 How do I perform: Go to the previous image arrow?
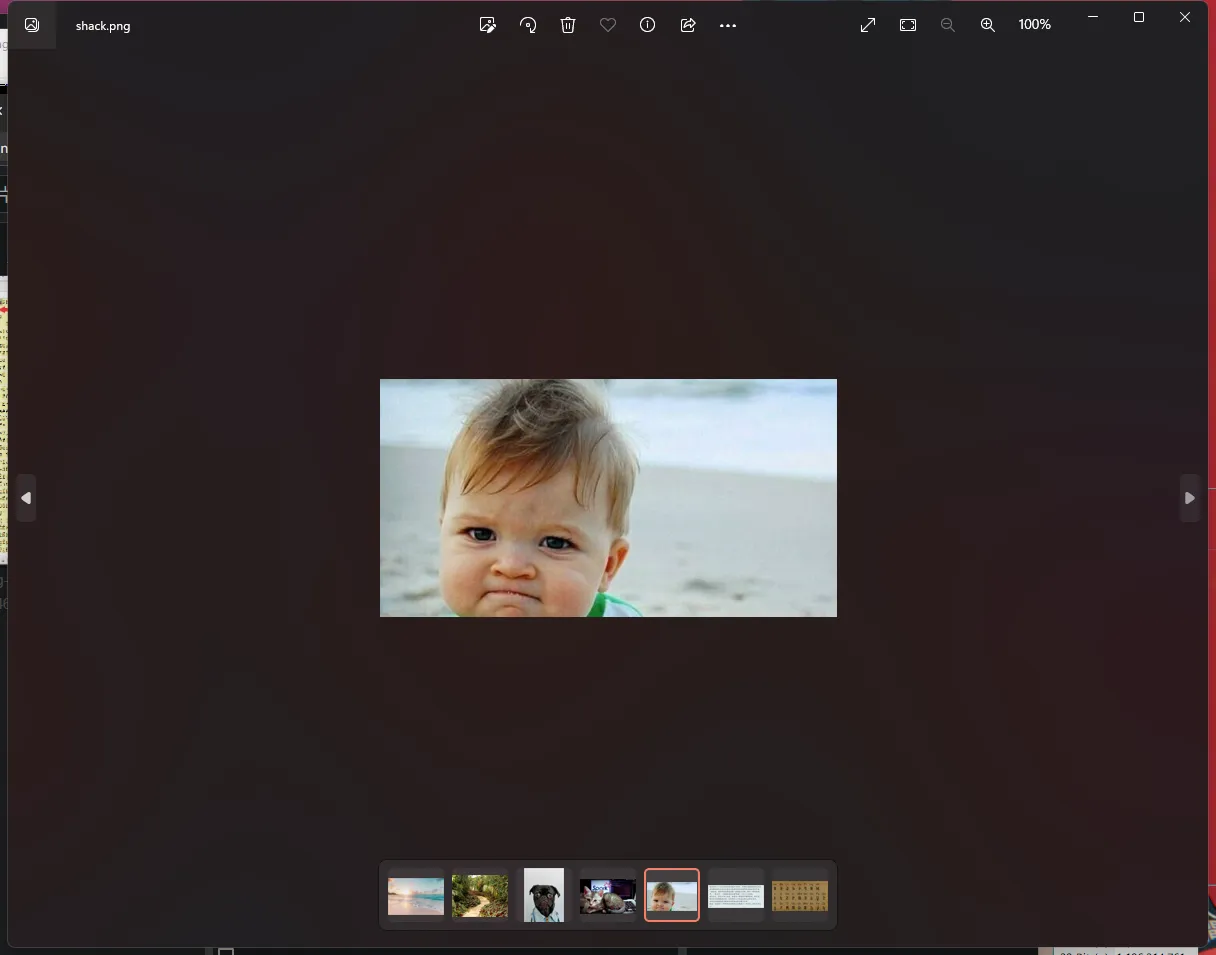26,498
